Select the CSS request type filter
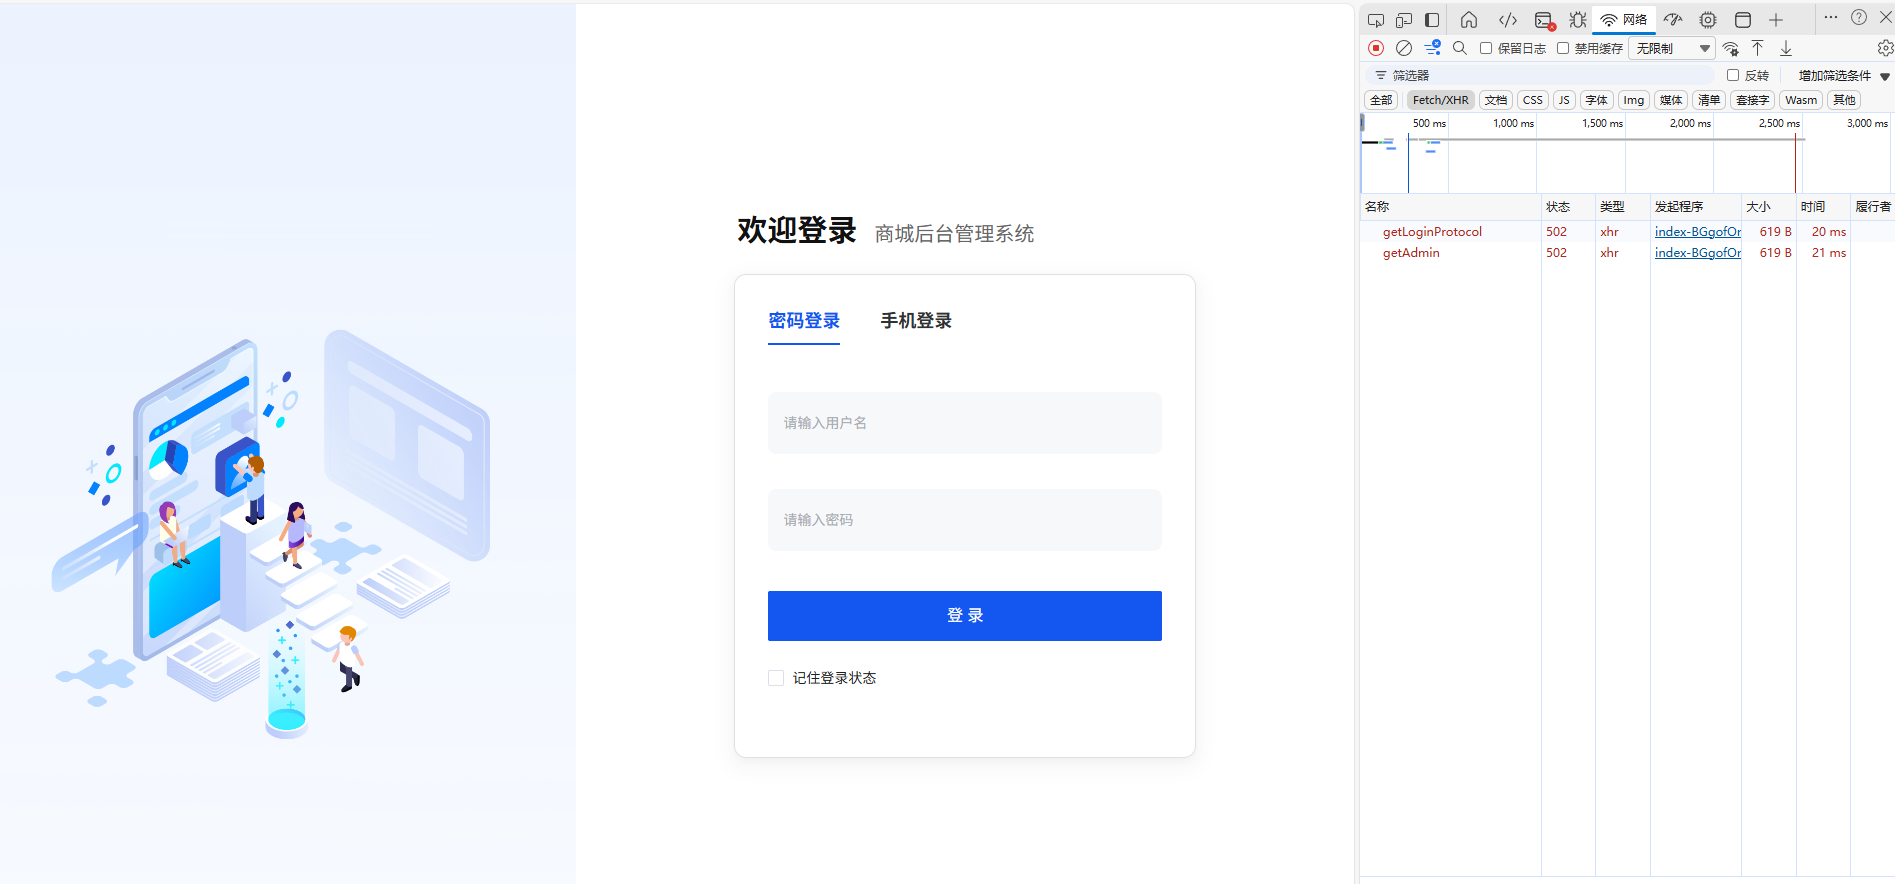The height and width of the screenshot is (884, 1895). pos(1532,100)
